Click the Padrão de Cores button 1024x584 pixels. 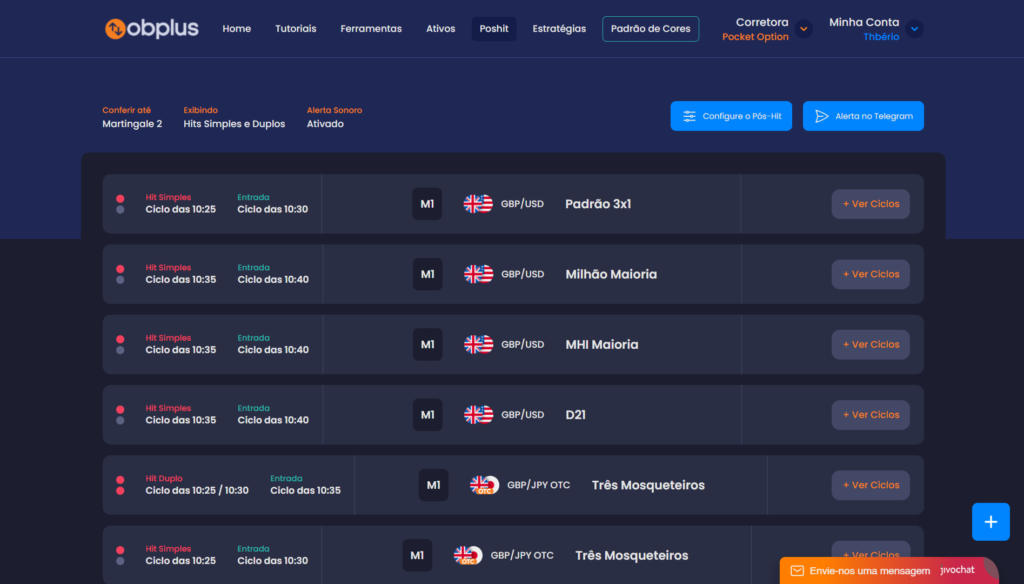(x=650, y=29)
